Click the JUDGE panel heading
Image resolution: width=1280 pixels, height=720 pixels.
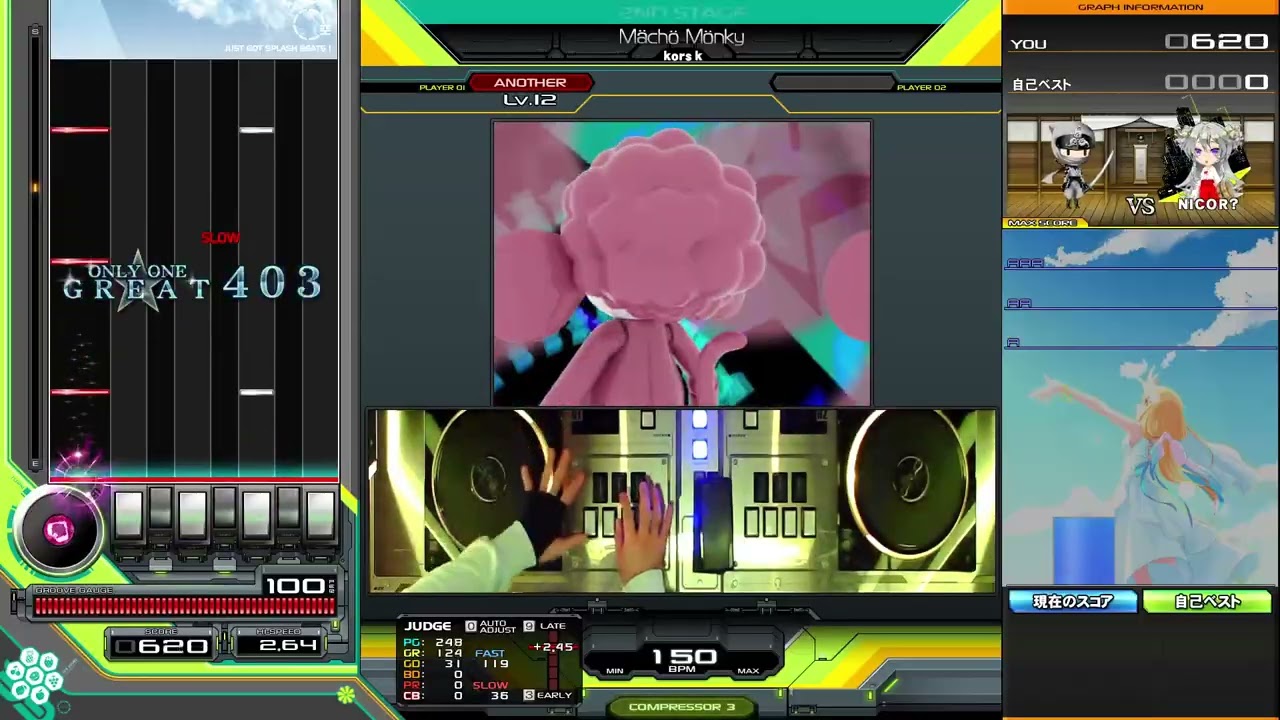(428, 626)
